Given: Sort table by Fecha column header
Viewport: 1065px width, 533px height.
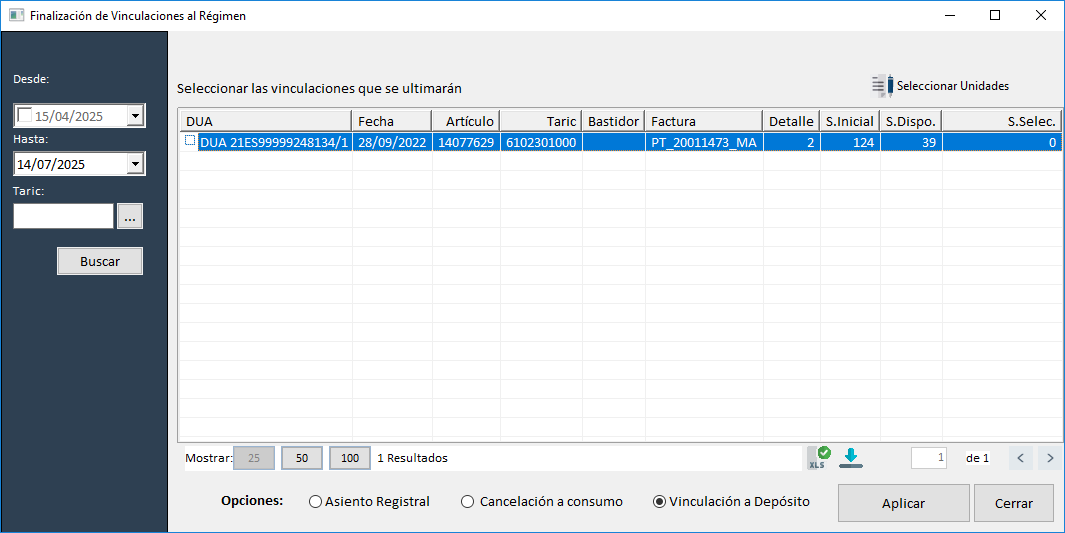Looking at the screenshot, I should point(391,121).
